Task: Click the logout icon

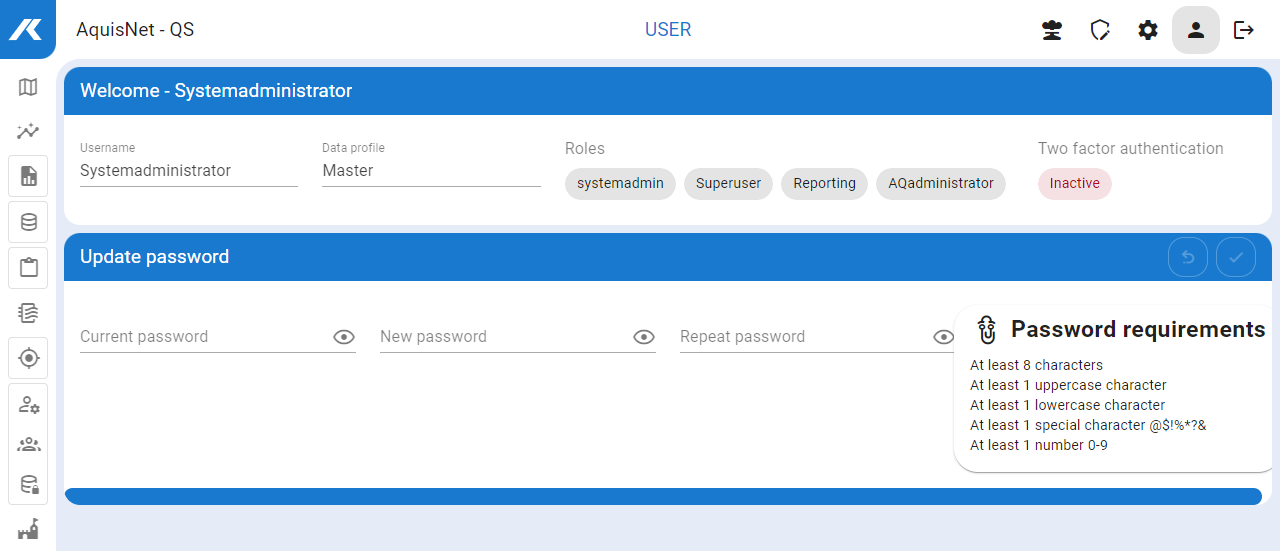Action: click(1244, 30)
